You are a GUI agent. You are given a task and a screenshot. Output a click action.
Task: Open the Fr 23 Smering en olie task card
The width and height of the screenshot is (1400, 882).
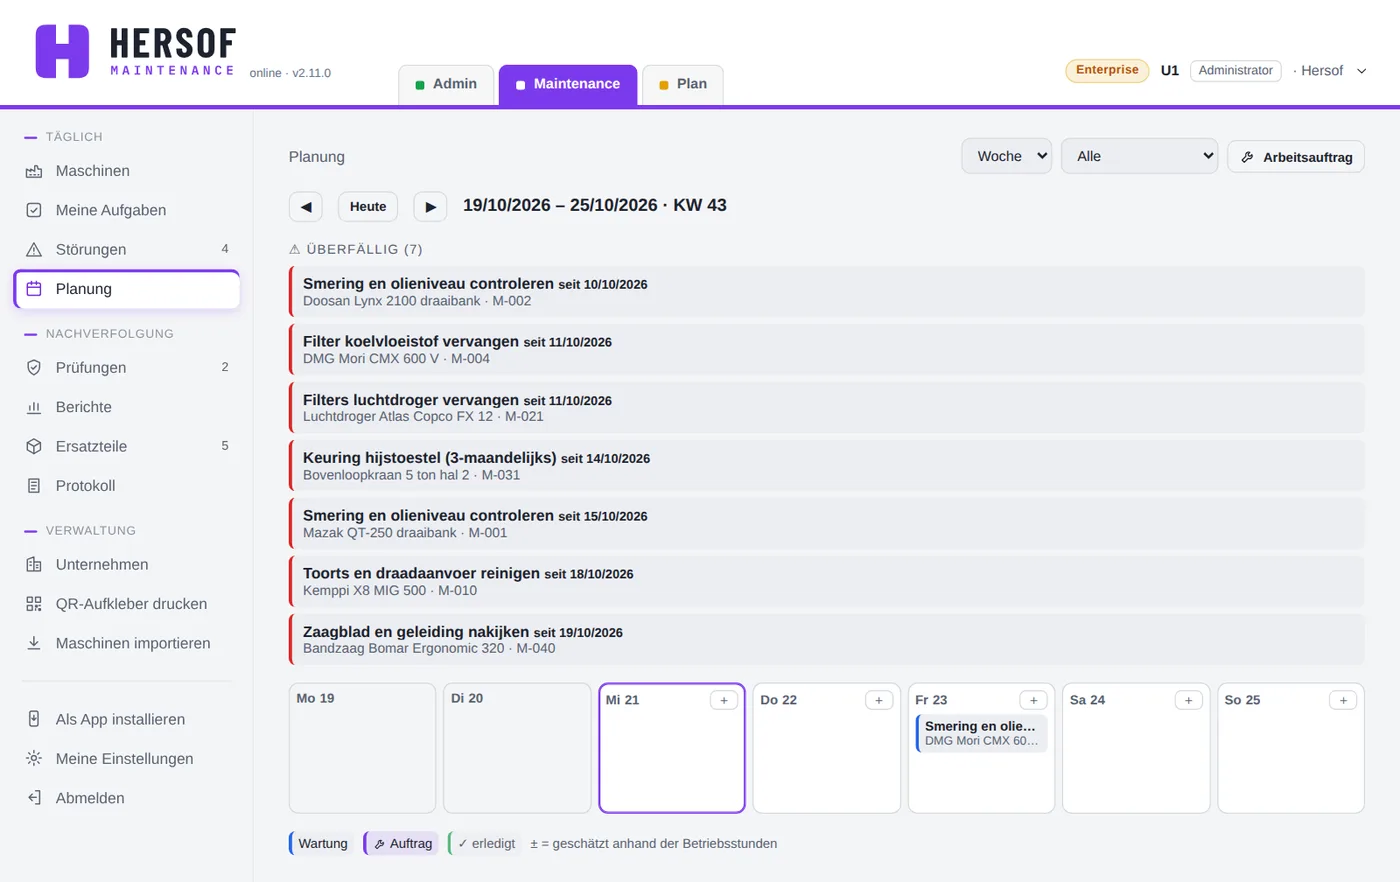pyautogui.click(x=981, y=733)
